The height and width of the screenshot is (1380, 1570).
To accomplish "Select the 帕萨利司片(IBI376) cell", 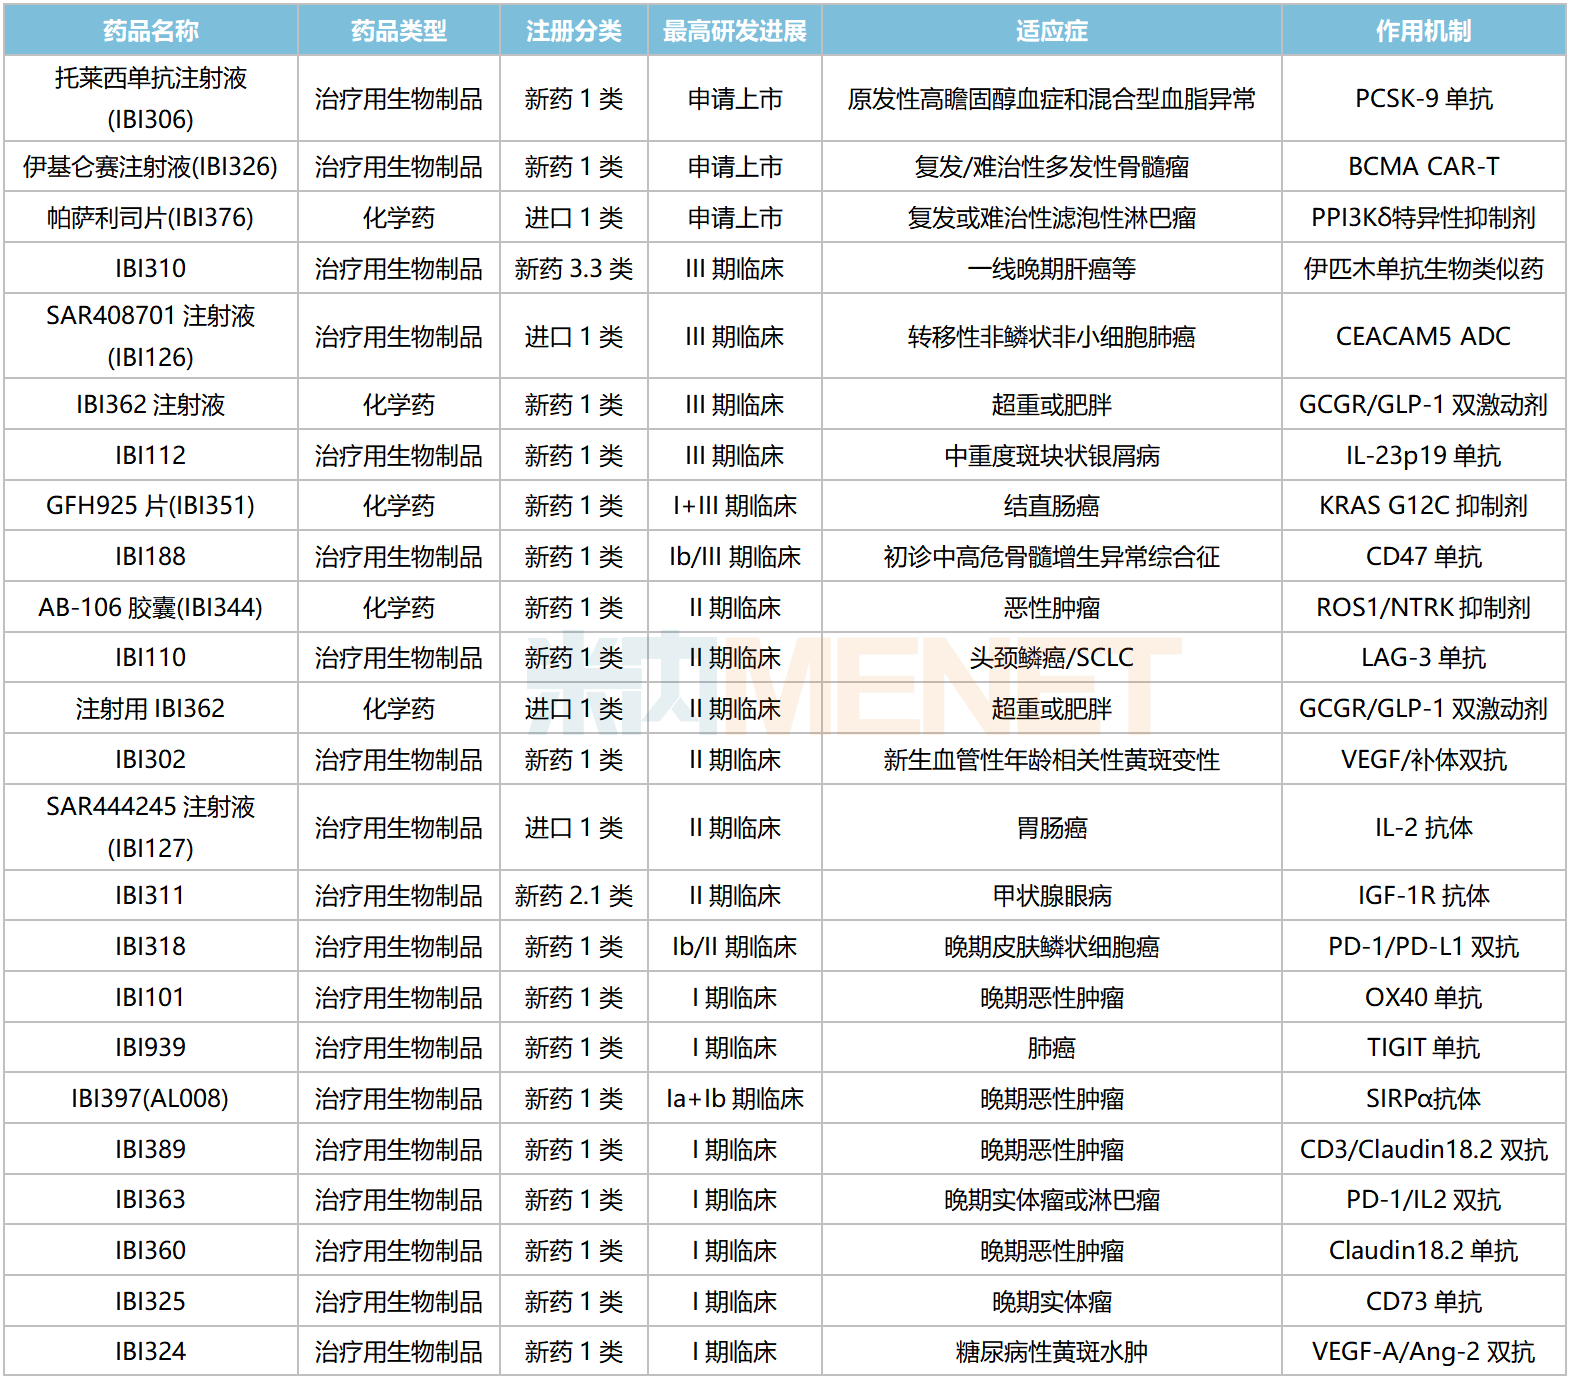I will pos(151,217).
